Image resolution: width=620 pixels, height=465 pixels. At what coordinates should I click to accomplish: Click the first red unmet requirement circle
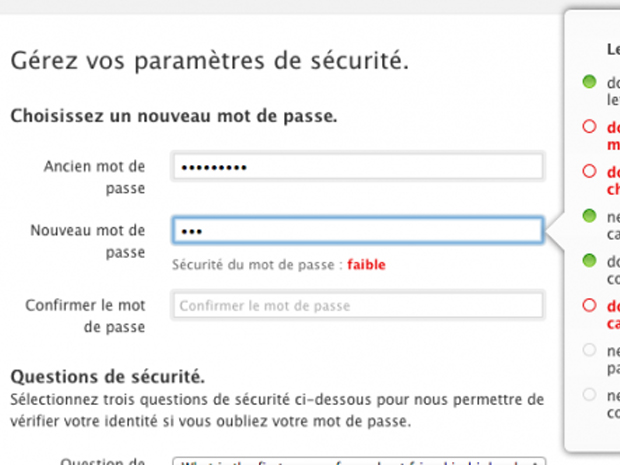point(589,126)
